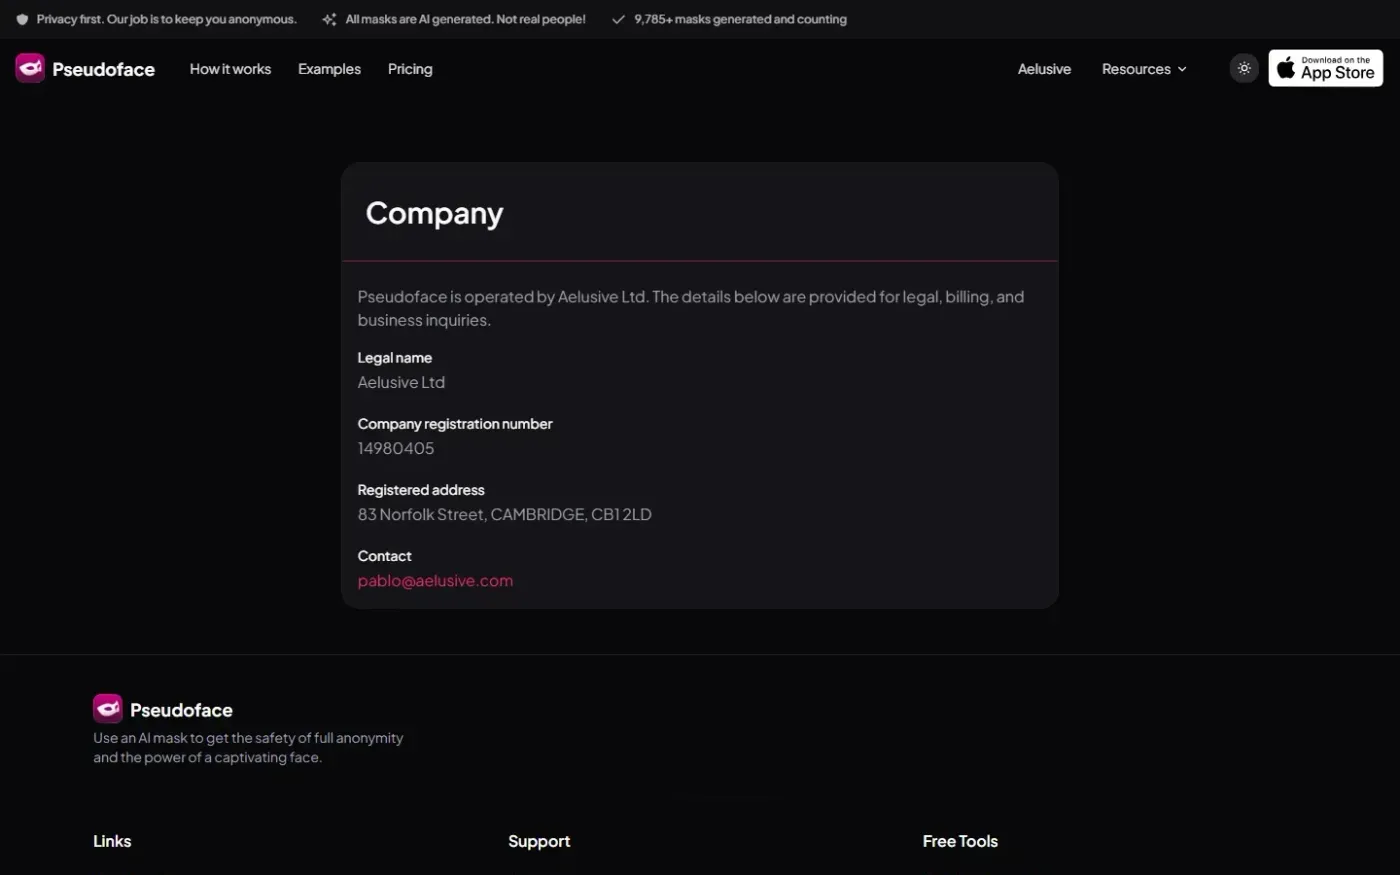The width and height of the screenshot is (1400, 875).
Task: Click the 'All masks are AI generated' text
Action: pos(466,19)
